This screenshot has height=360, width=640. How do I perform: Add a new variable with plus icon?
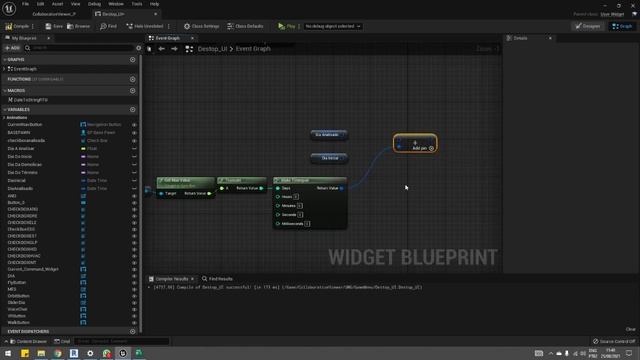point(133,109)
